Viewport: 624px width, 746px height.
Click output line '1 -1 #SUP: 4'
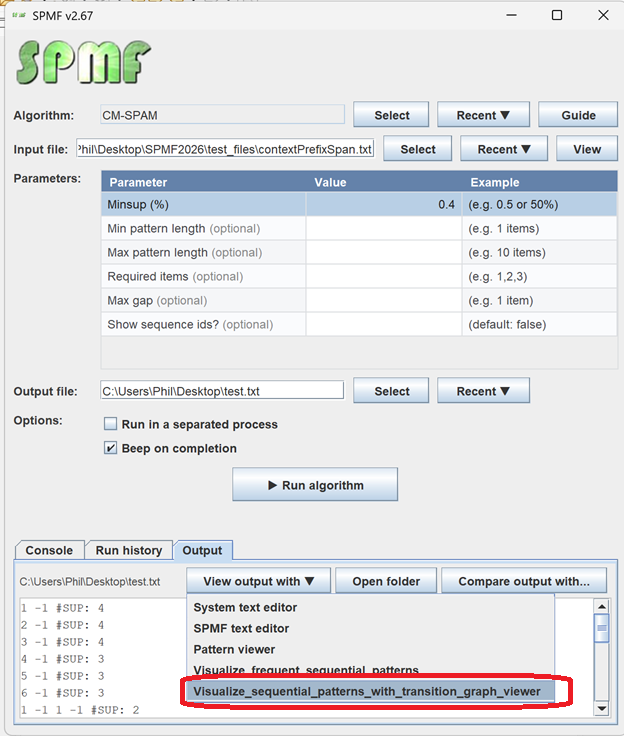(62, 608)
